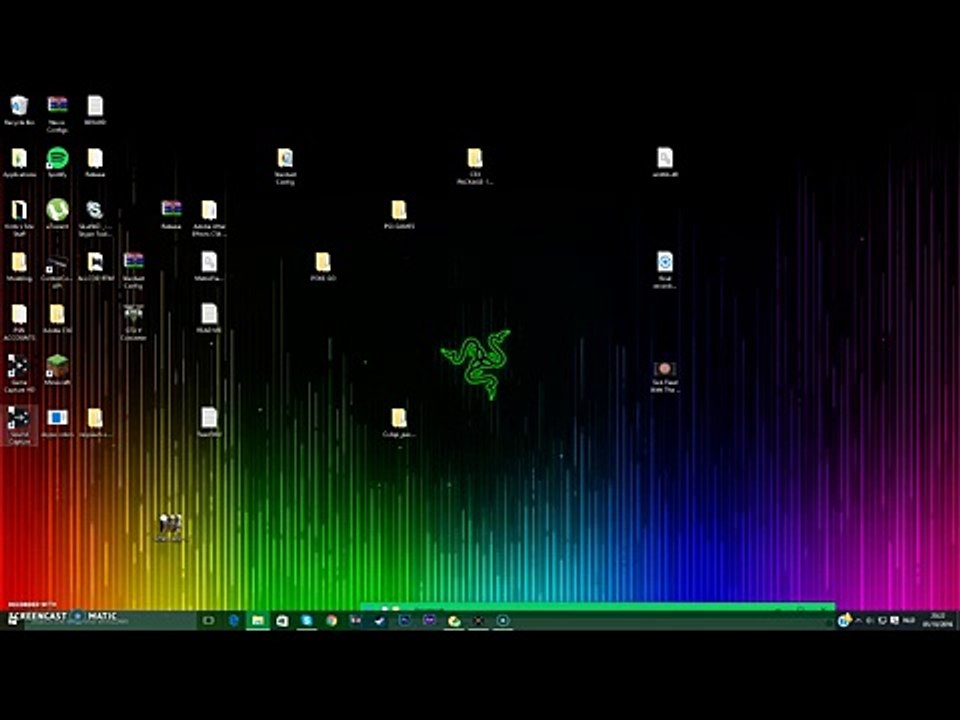Launch Microsoft Edge from the taskbar
Image resolution: width=960 pixels, height=720 pixels.
coord(233,620)
